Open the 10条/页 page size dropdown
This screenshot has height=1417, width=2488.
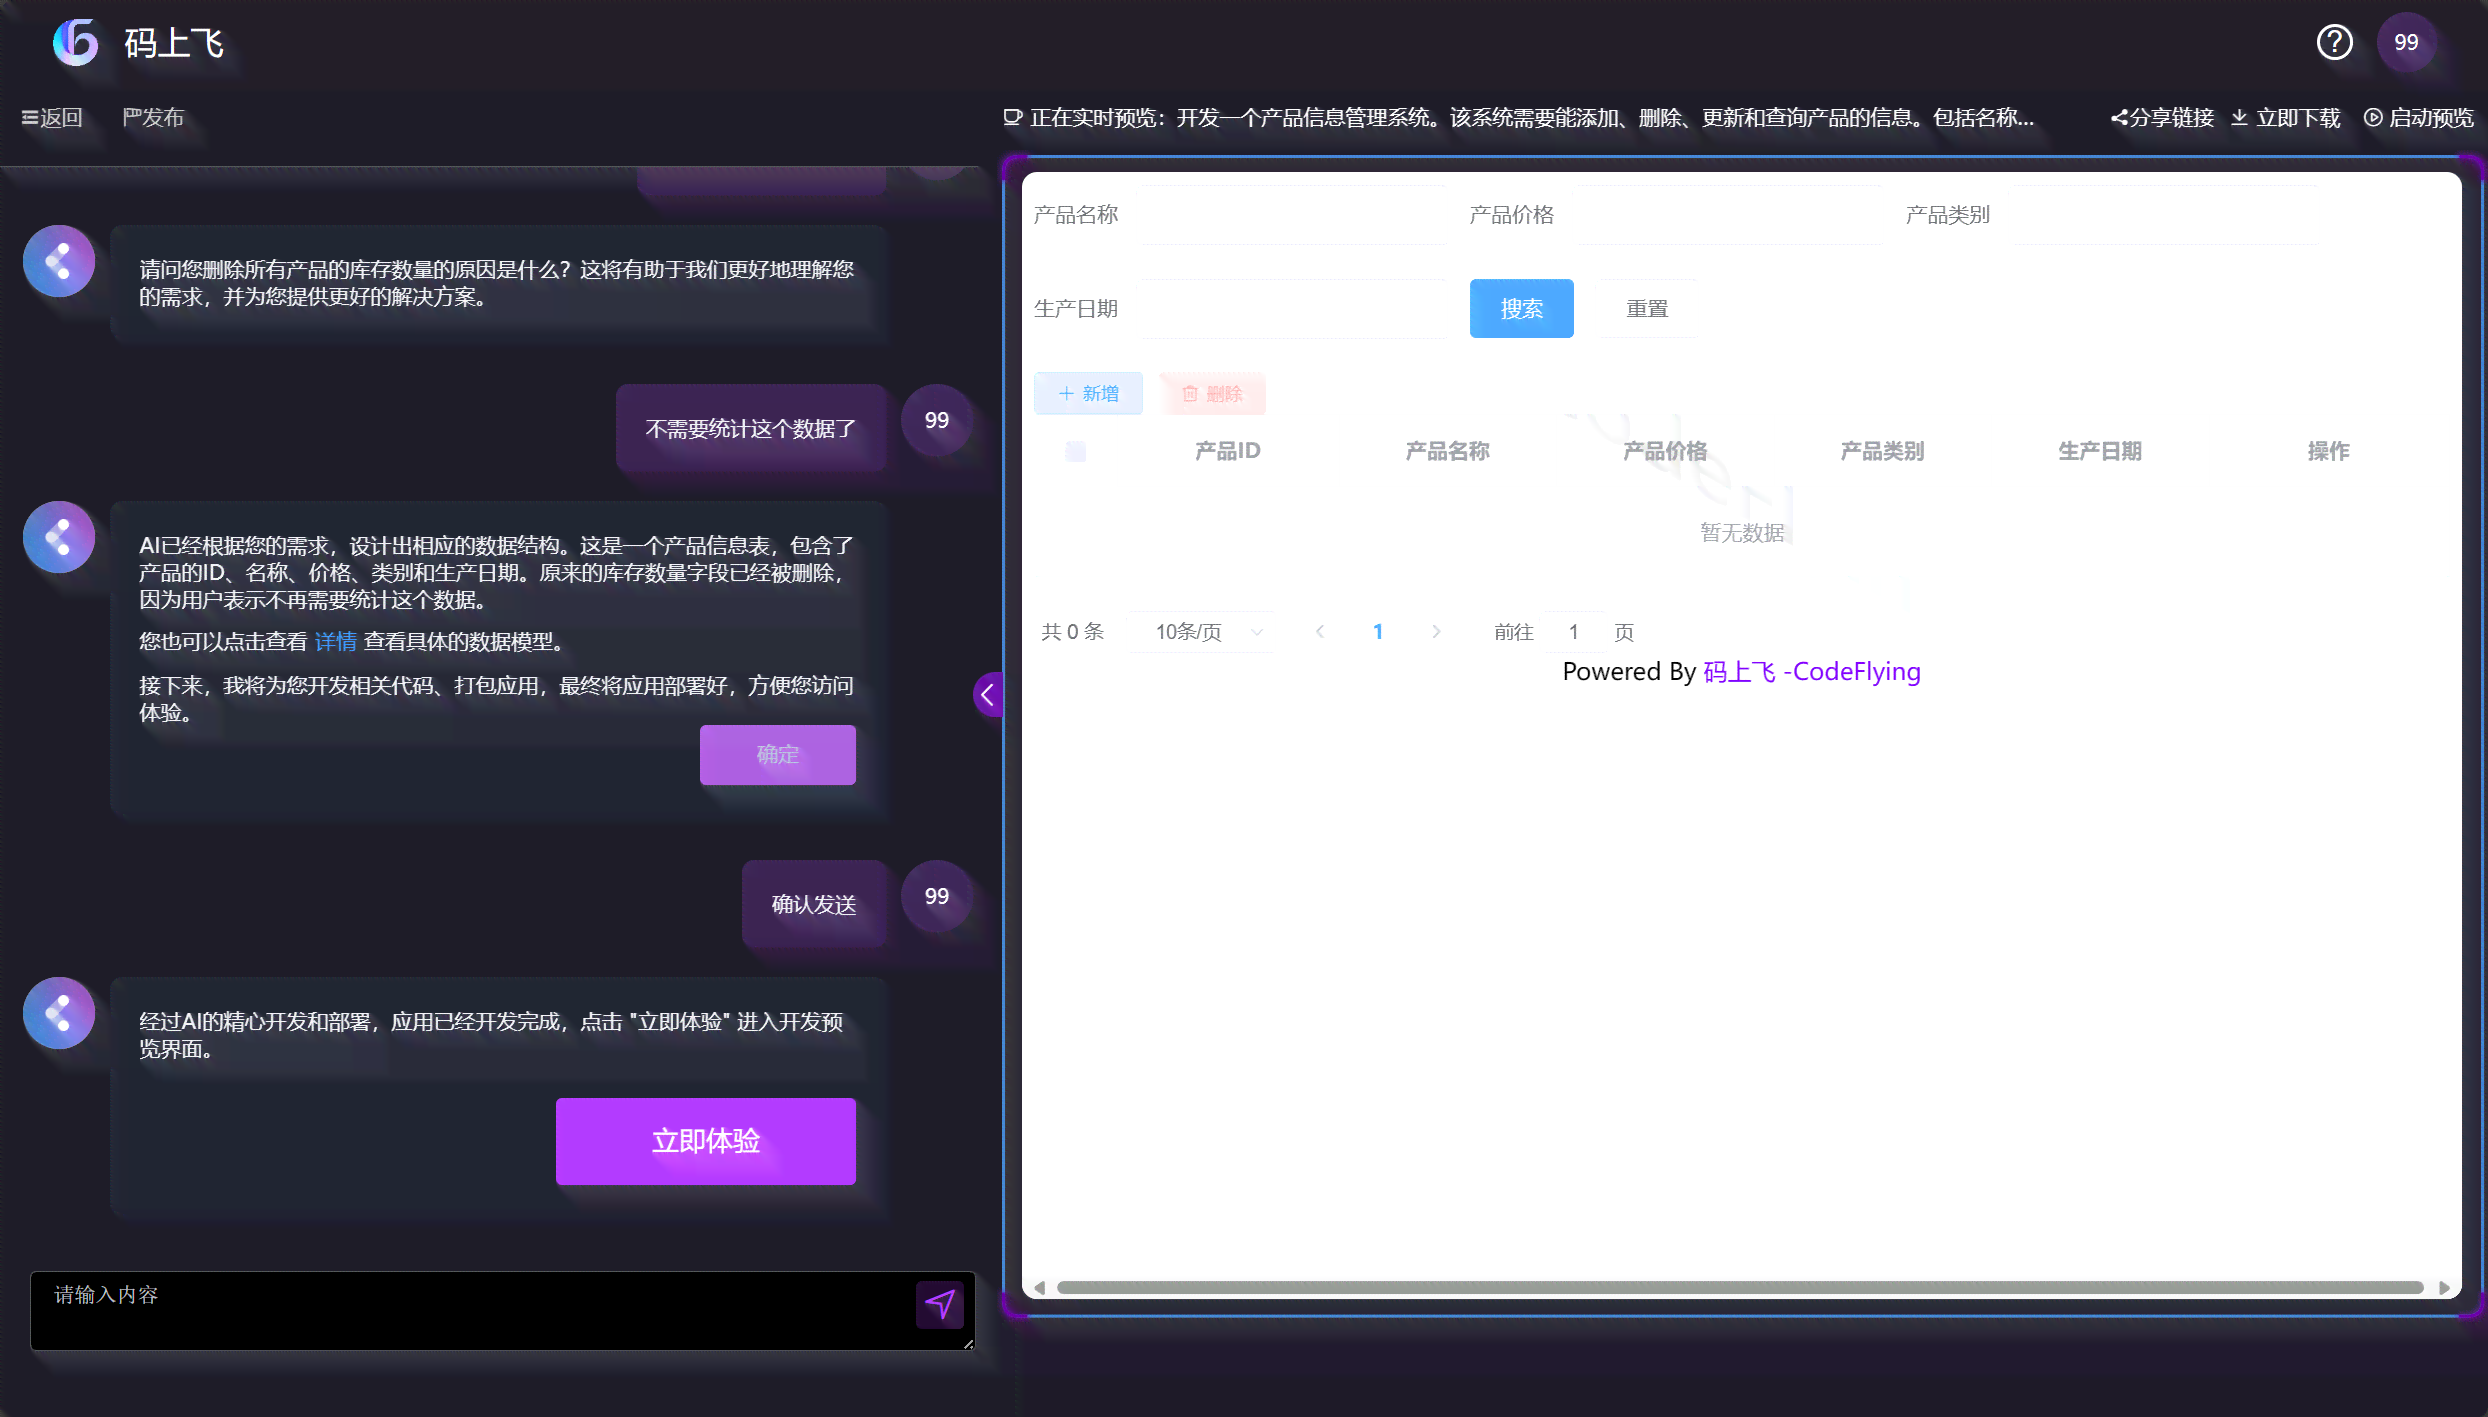tap(1202, 631)
